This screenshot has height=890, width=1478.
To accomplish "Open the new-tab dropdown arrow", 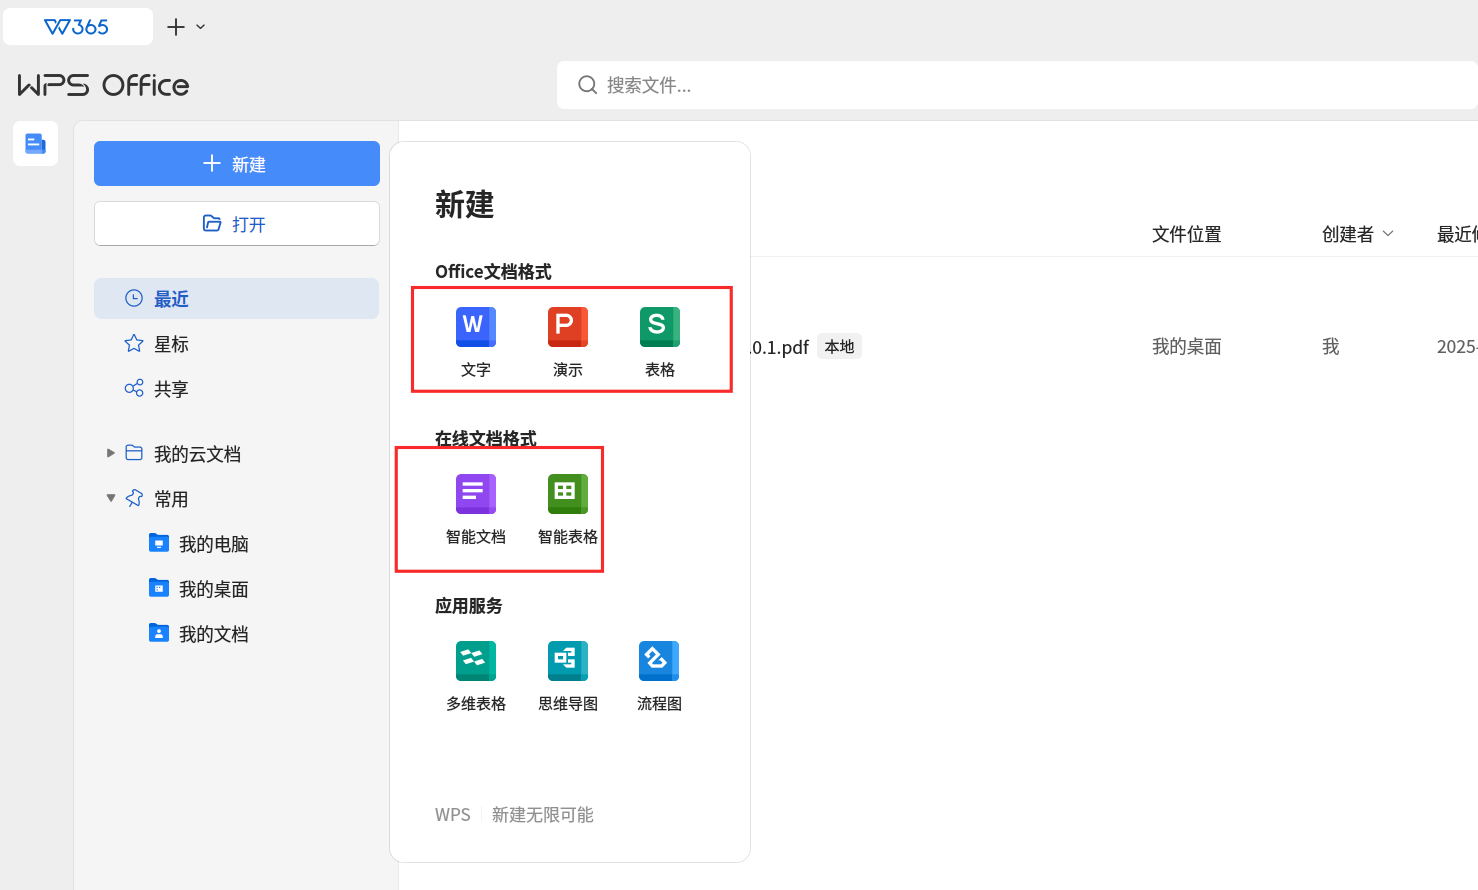I will [x=201, y=27].
